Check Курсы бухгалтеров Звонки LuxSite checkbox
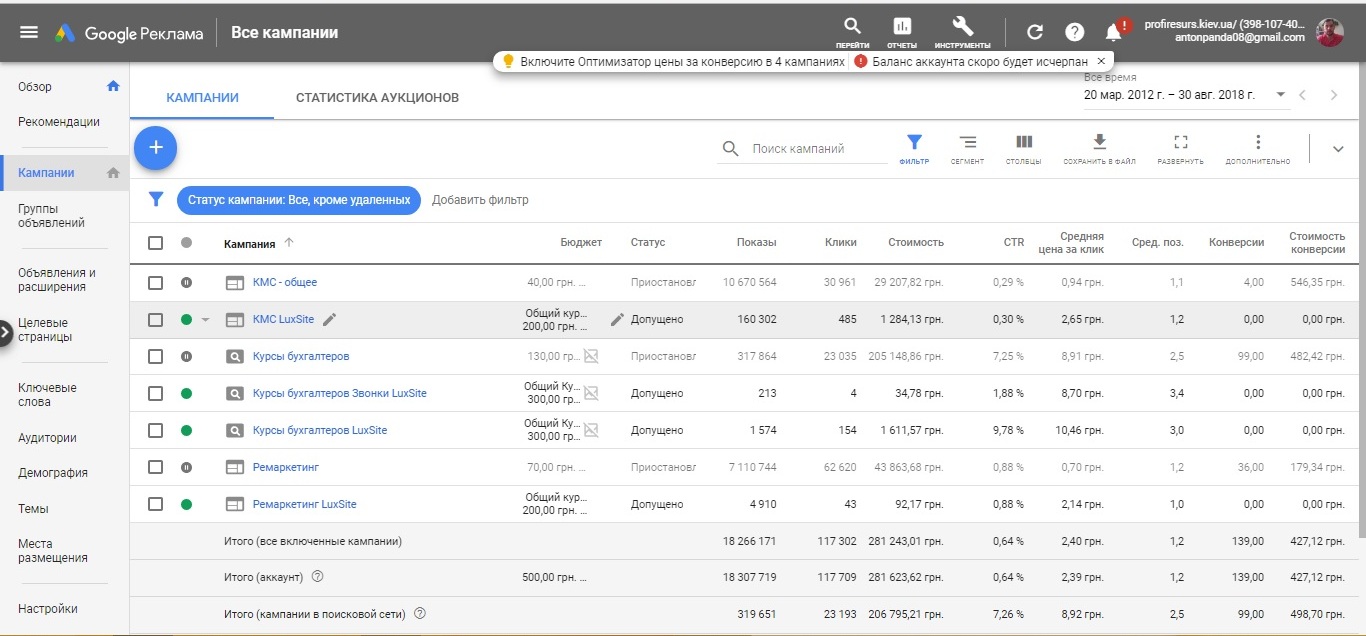 pos(155,394)
